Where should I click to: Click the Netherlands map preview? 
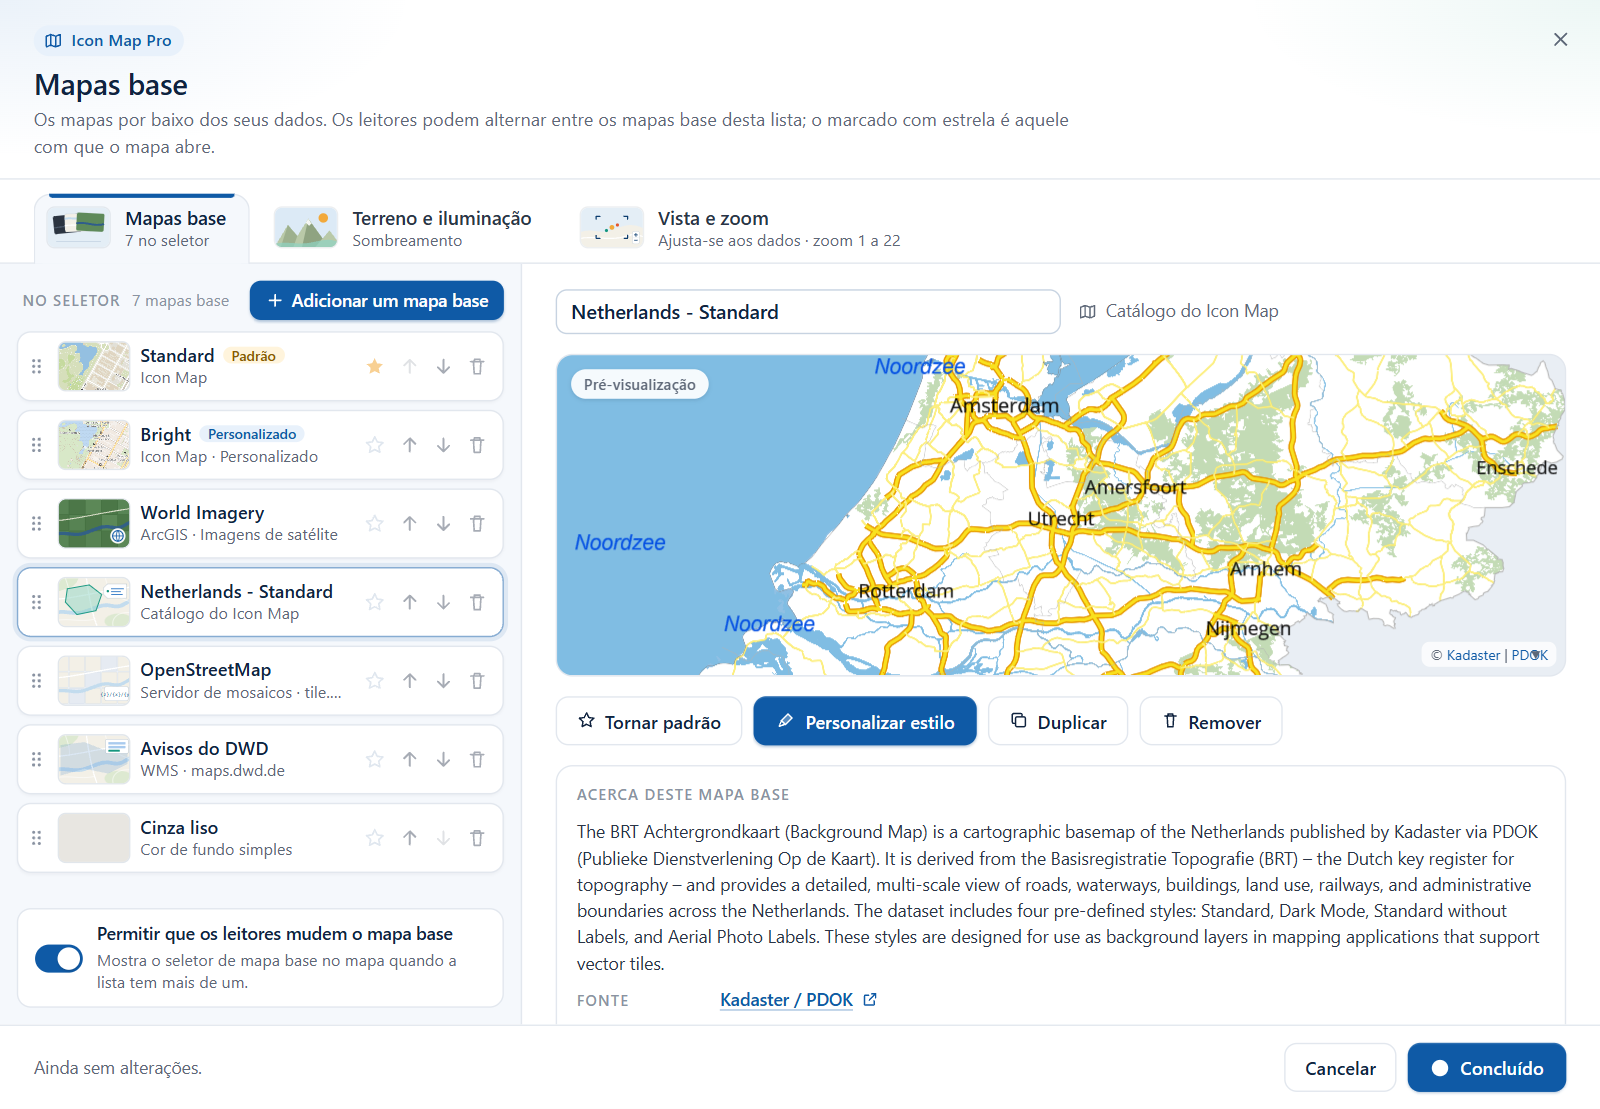click(1061, 515)
